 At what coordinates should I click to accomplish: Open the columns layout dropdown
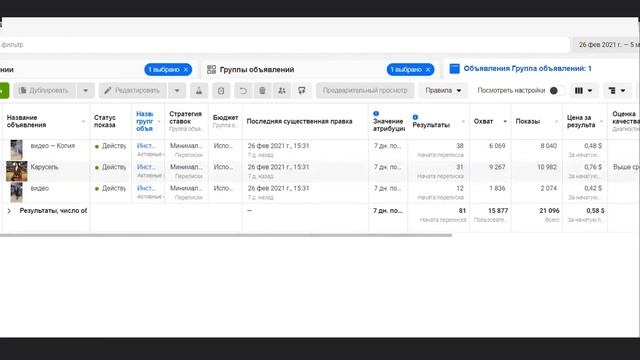coord(584,91)
